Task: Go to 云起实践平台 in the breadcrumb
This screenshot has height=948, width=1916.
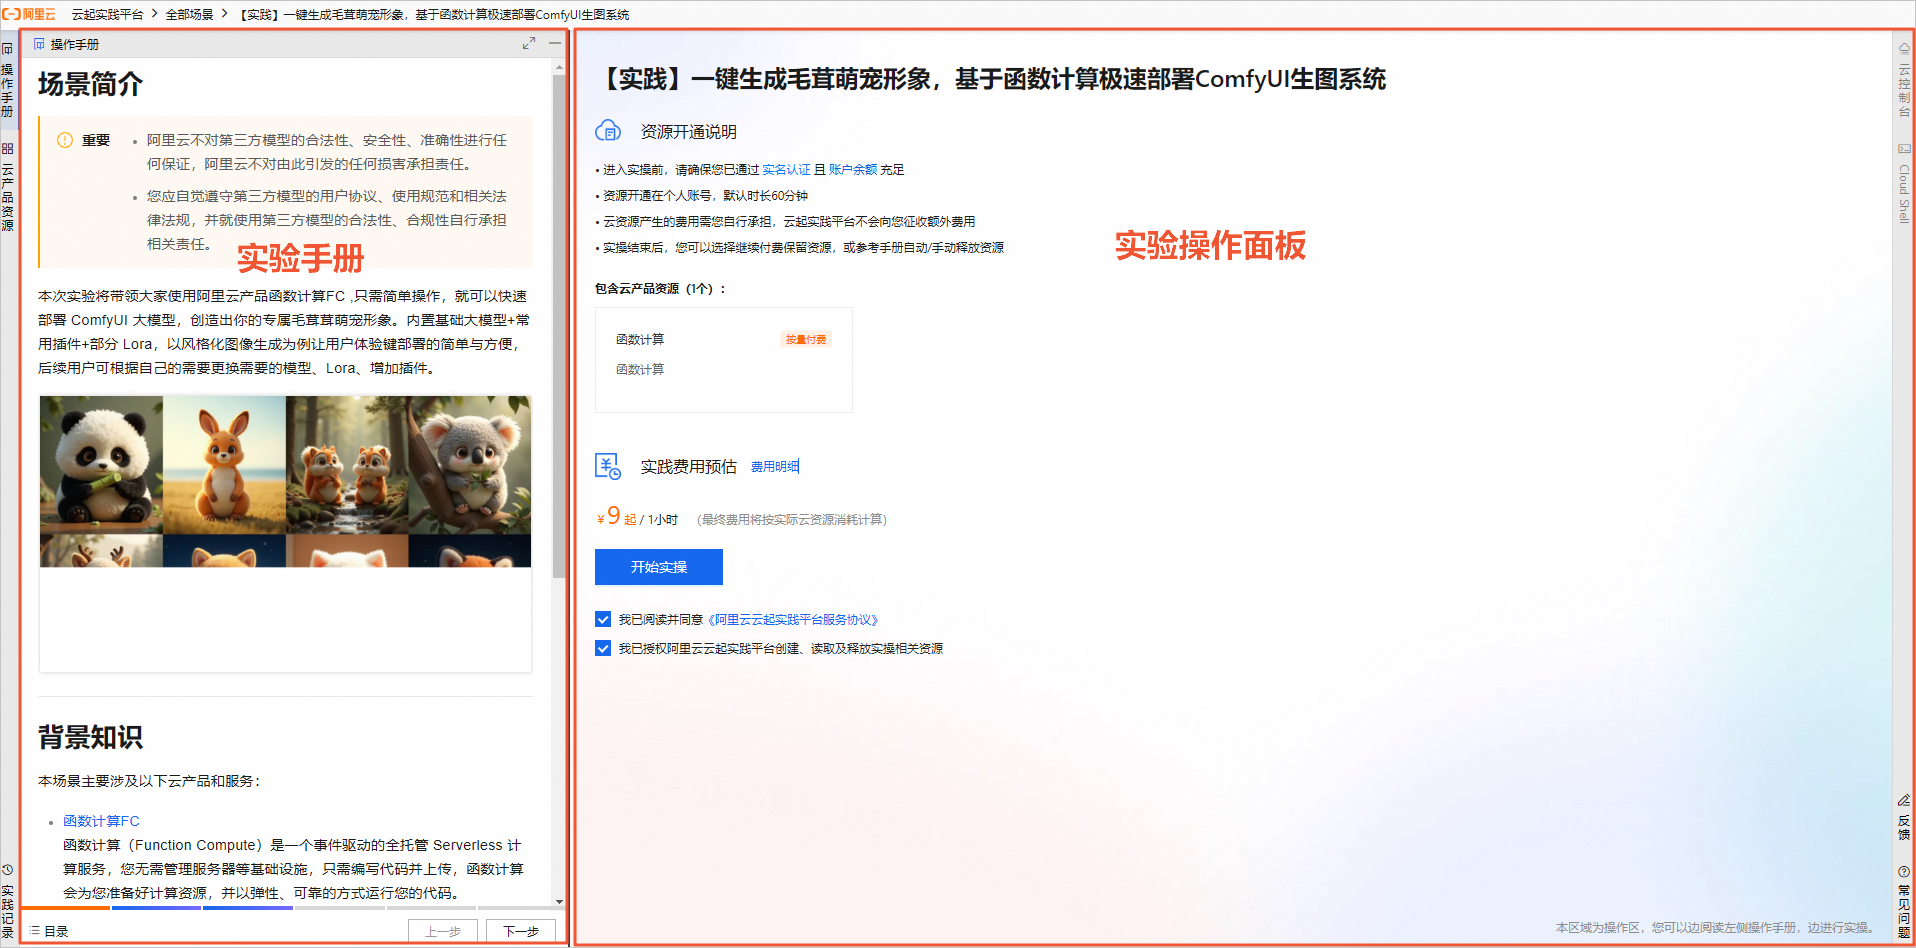Action: 107,14
